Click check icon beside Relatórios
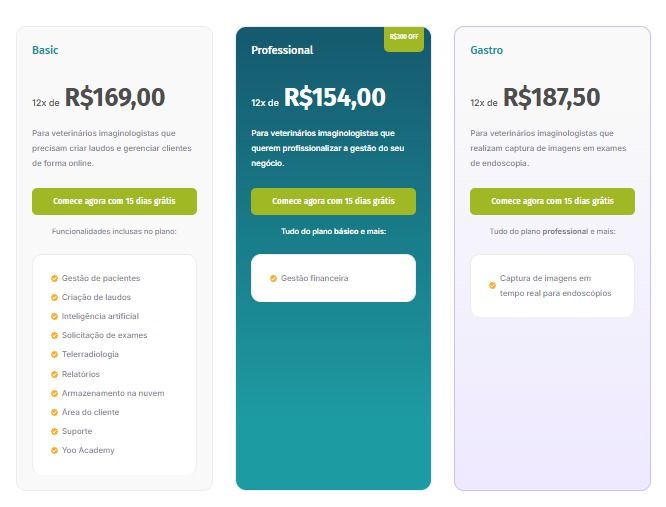 click(54, 374)
